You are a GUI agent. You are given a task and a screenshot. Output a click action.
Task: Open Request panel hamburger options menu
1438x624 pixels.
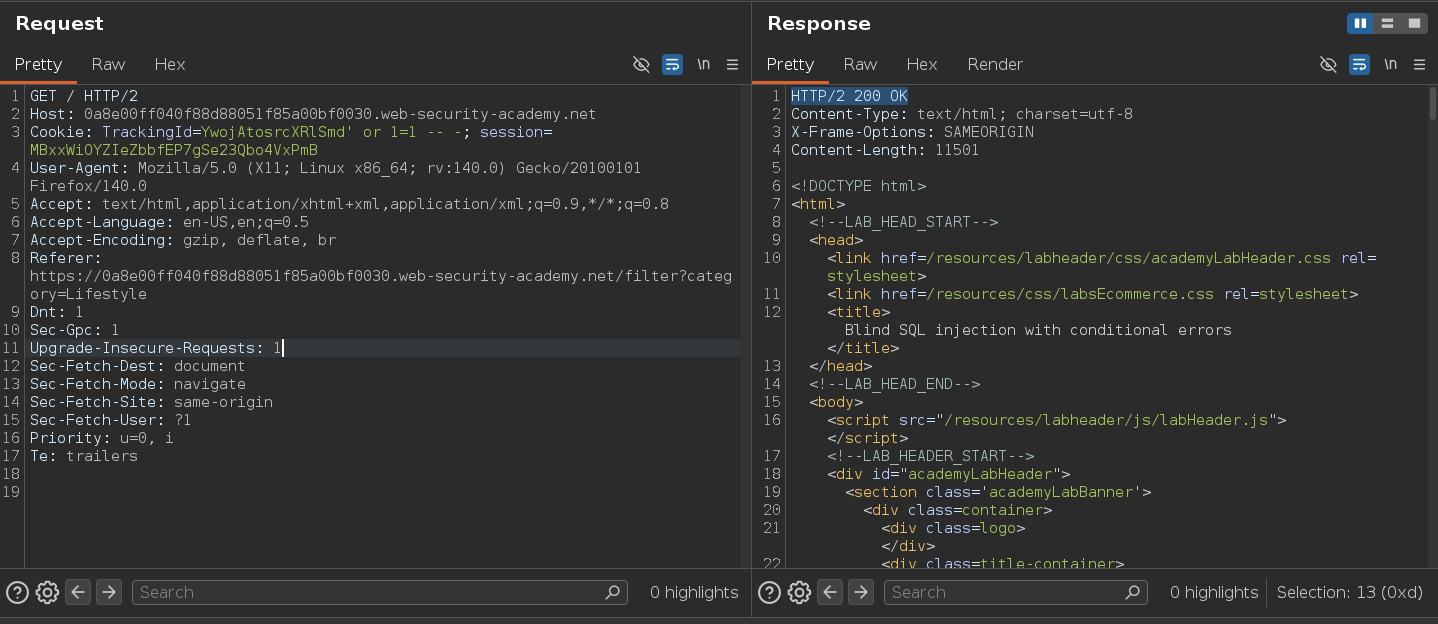tap(733, 64)
